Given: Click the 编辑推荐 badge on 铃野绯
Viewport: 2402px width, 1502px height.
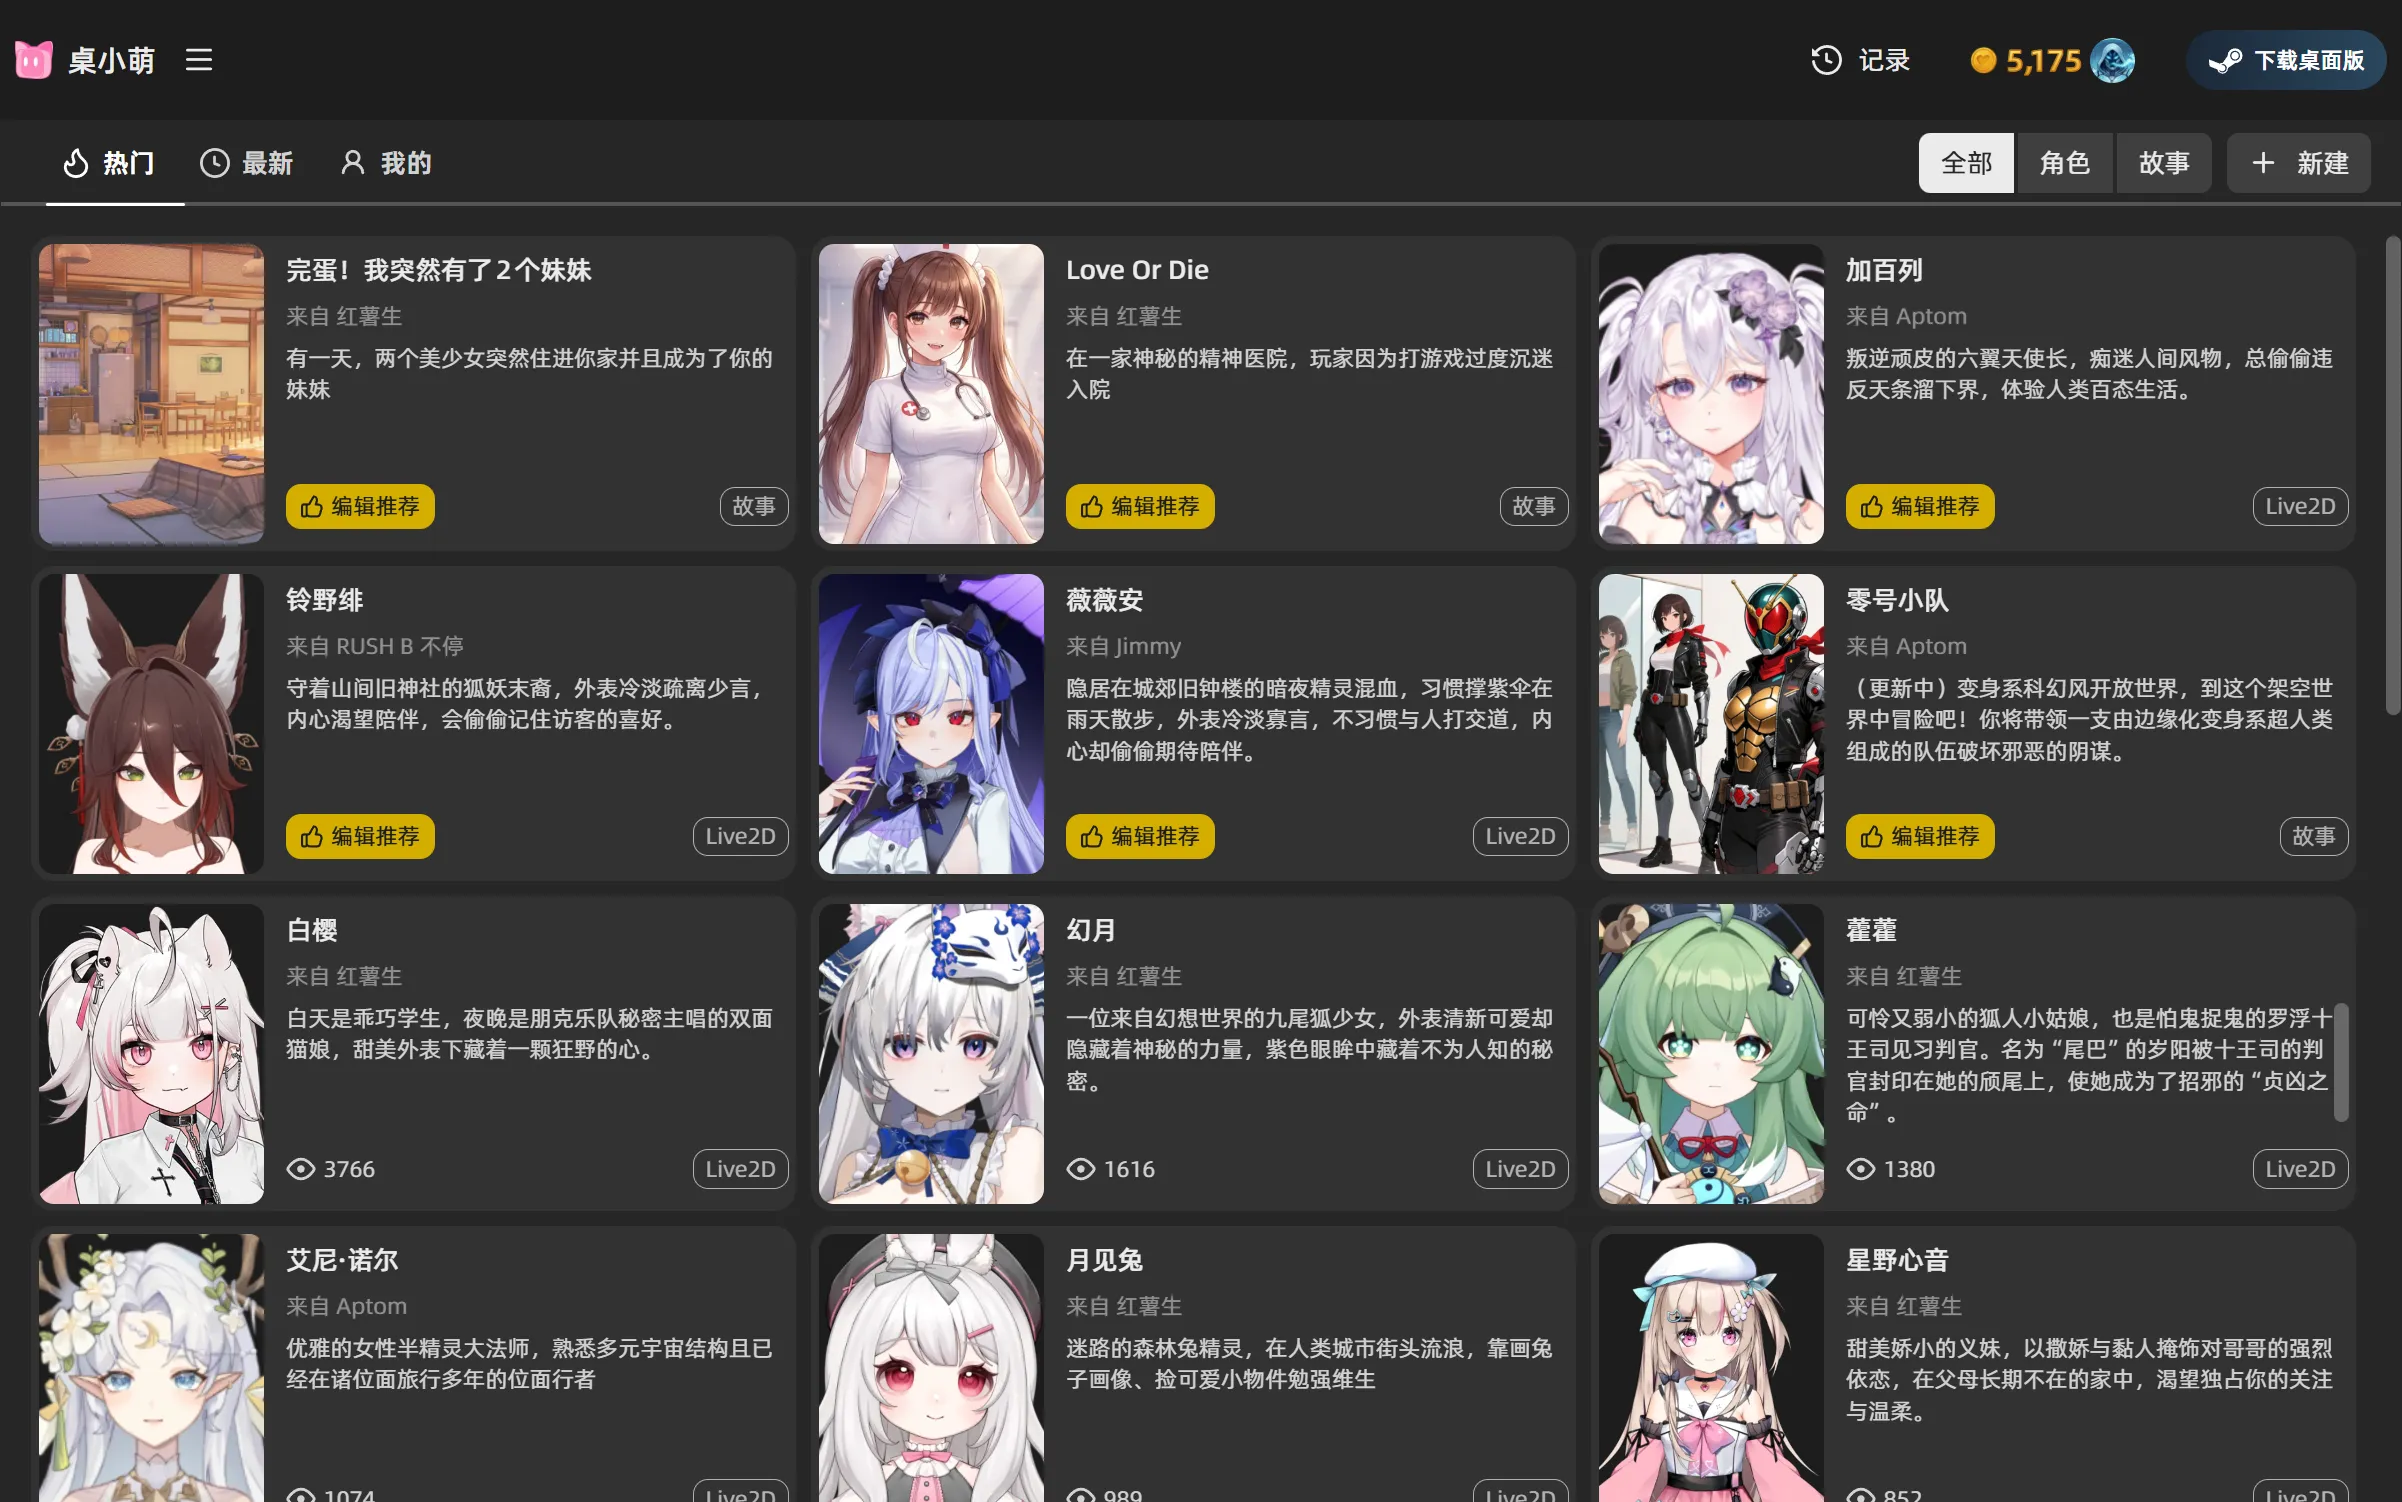Looking at the screenshot, I should point(360,836).
